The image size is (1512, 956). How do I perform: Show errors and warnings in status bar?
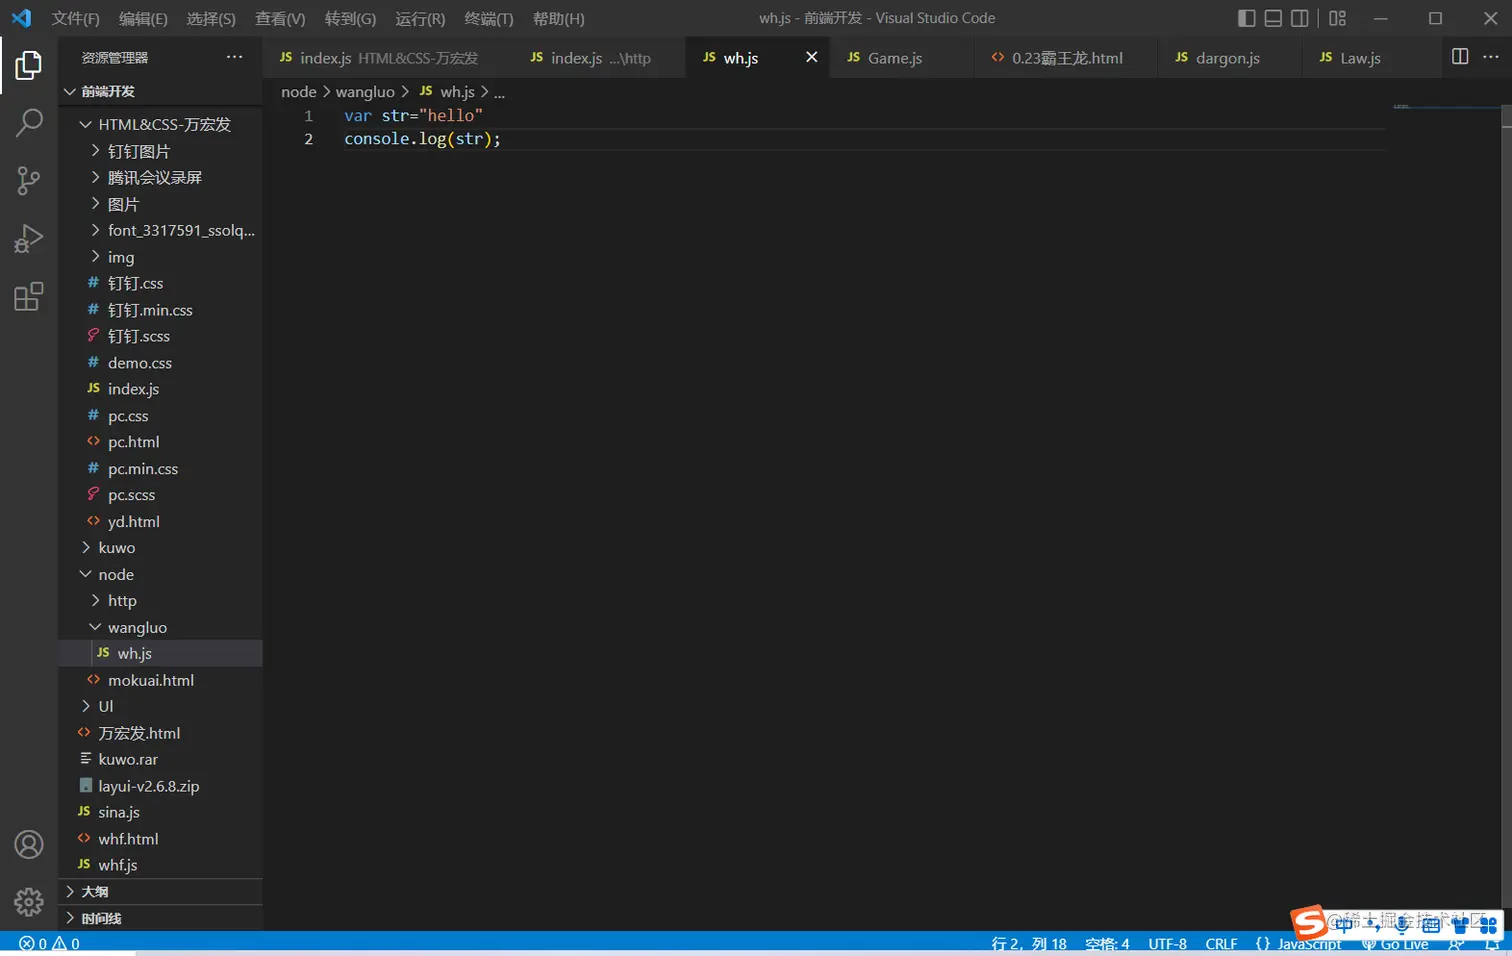point(49,943)
